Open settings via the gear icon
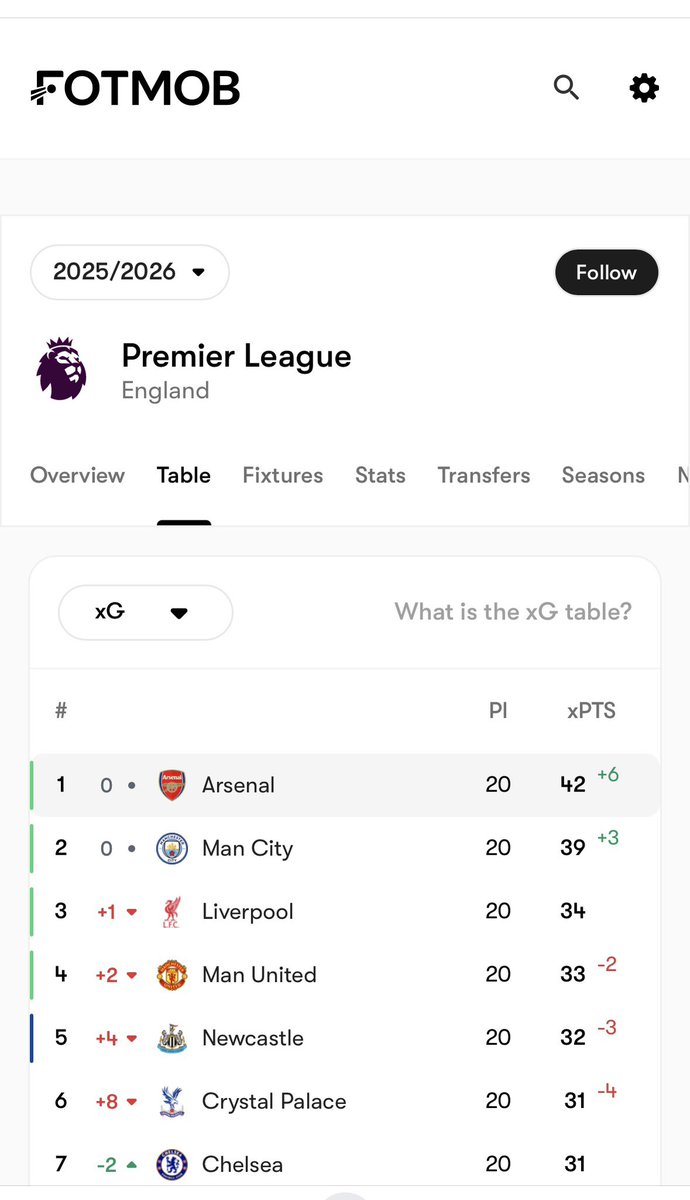This screenshot has width=690, height=1200. pos(644,88)
